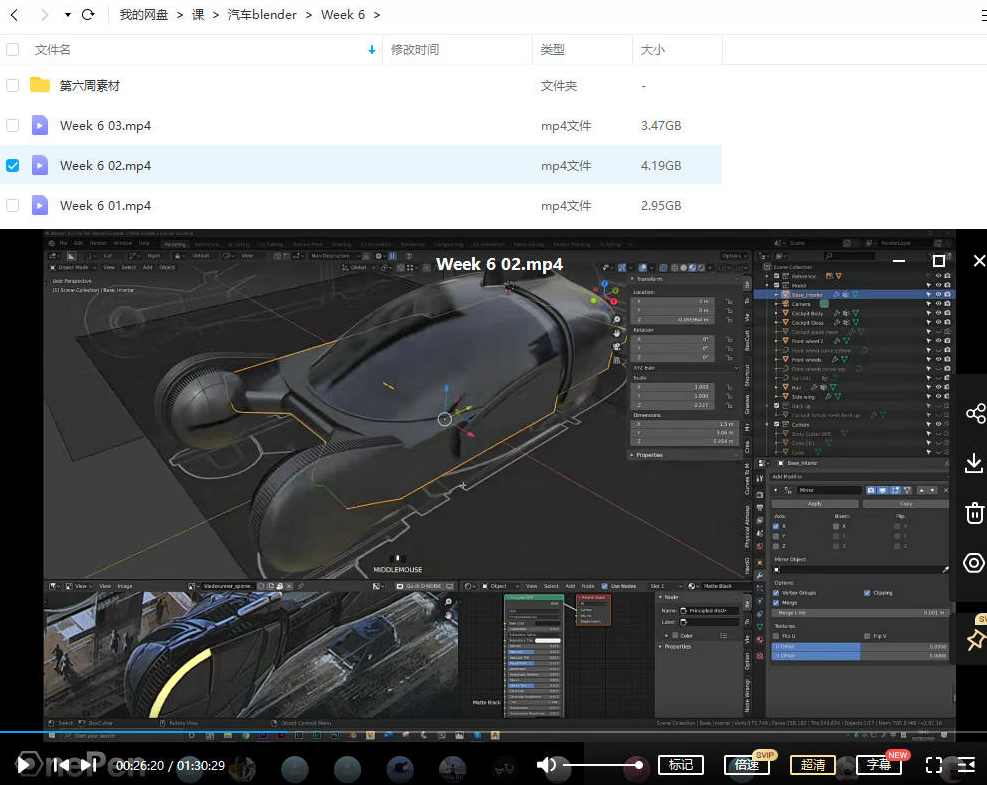The width and height of the screenshot is (987, 785).
Task: Skip to the next video
Action: click(90, 765)
